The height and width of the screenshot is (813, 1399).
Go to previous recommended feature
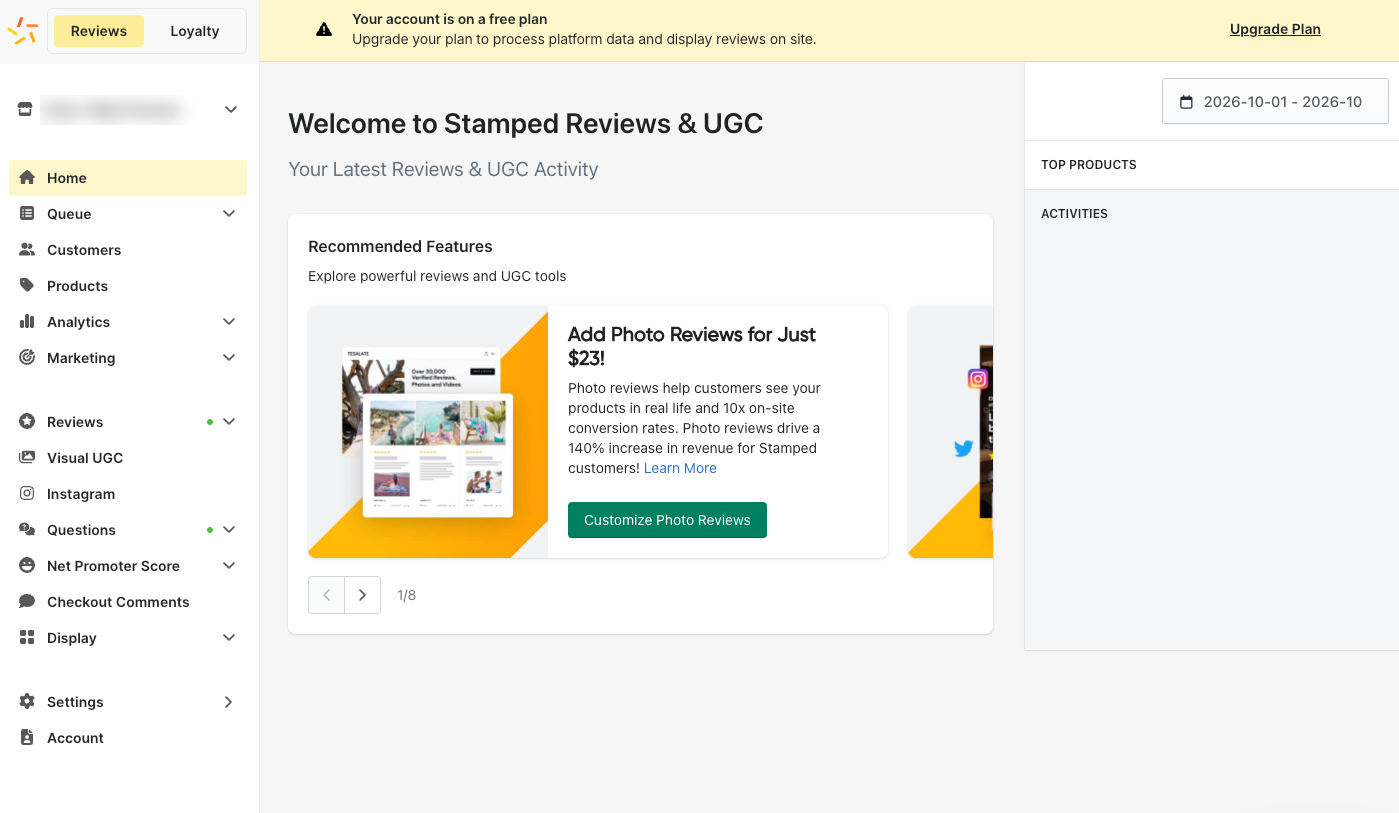coord(326,595)
